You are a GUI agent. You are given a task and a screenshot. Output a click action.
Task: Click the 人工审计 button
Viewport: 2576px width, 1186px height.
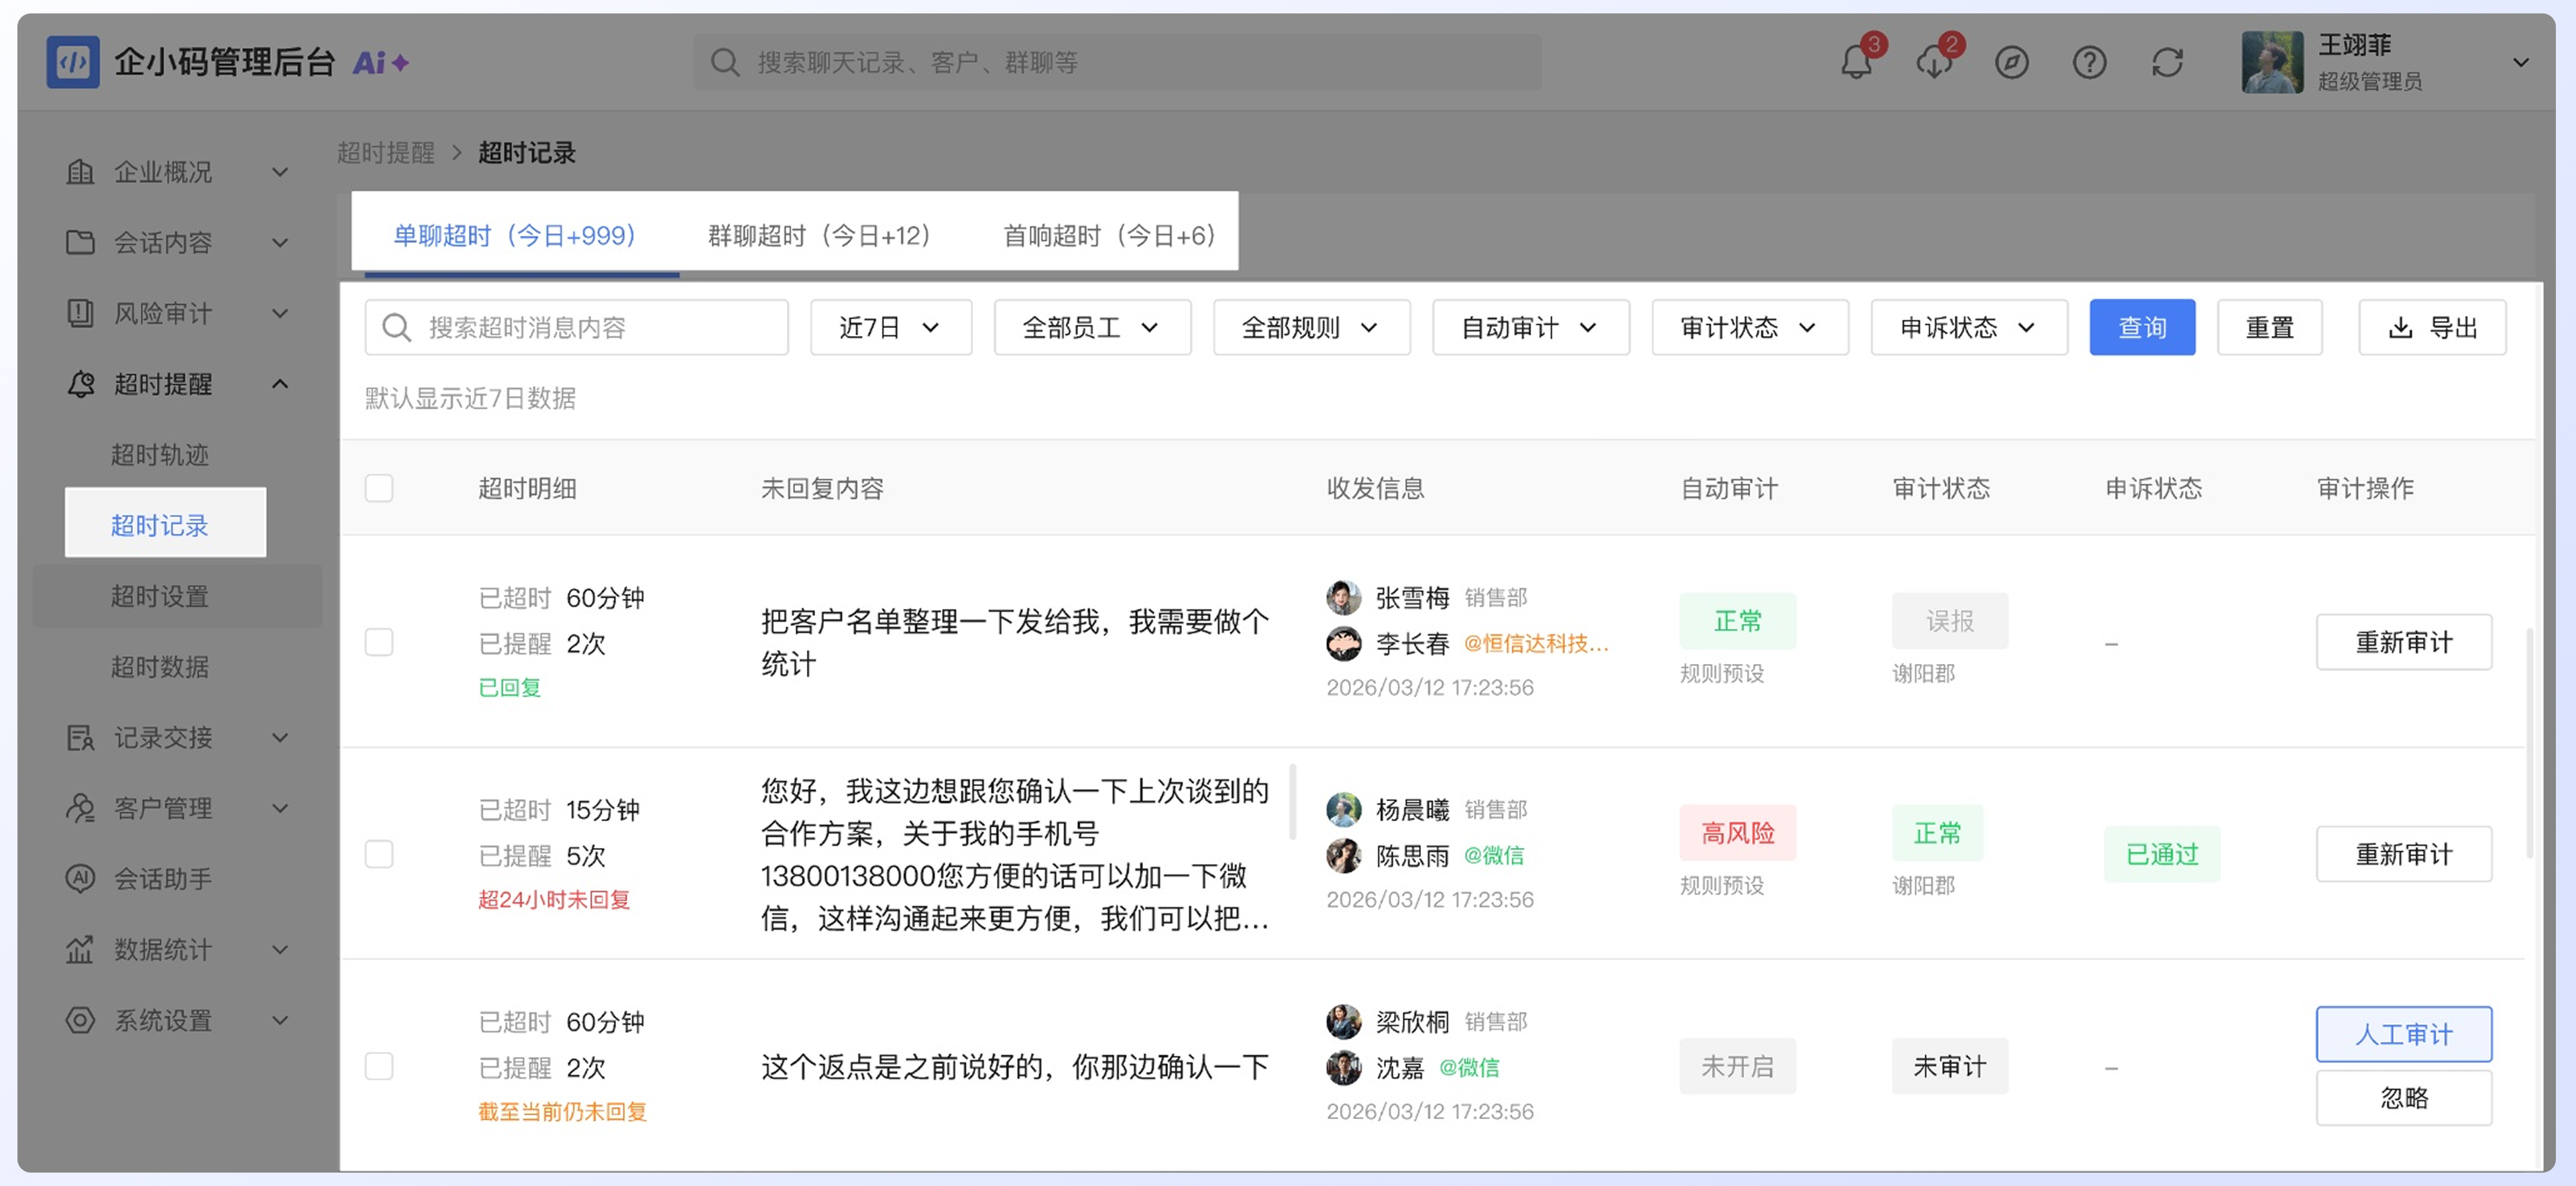point(2403,1034)
